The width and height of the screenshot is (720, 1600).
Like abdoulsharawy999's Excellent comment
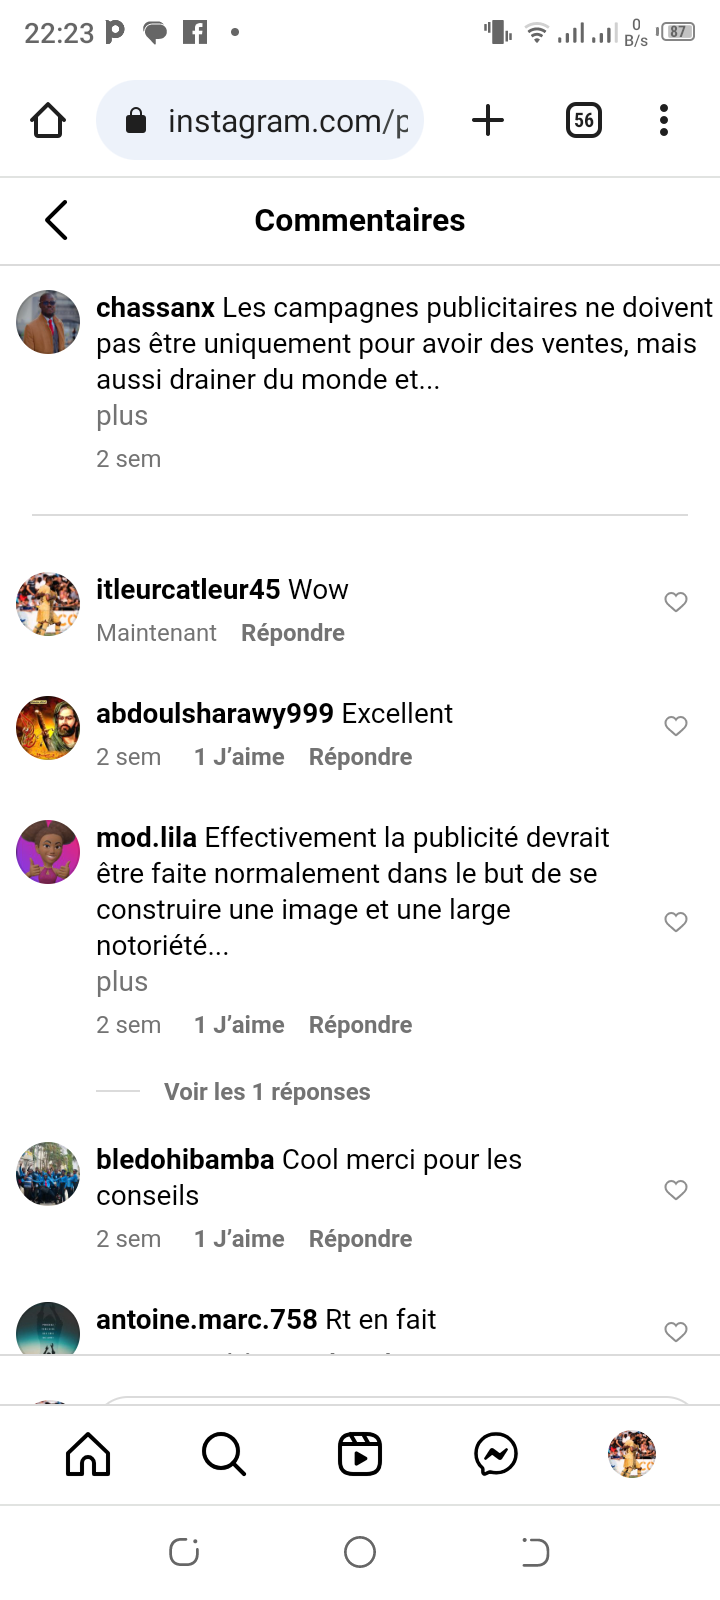676,725
